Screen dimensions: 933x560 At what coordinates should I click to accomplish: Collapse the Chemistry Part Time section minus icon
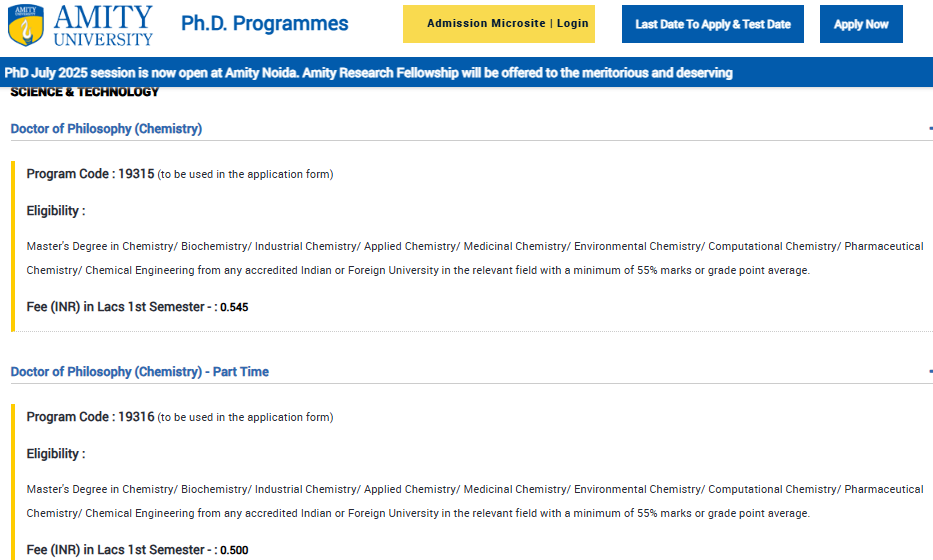pos(929,372)
